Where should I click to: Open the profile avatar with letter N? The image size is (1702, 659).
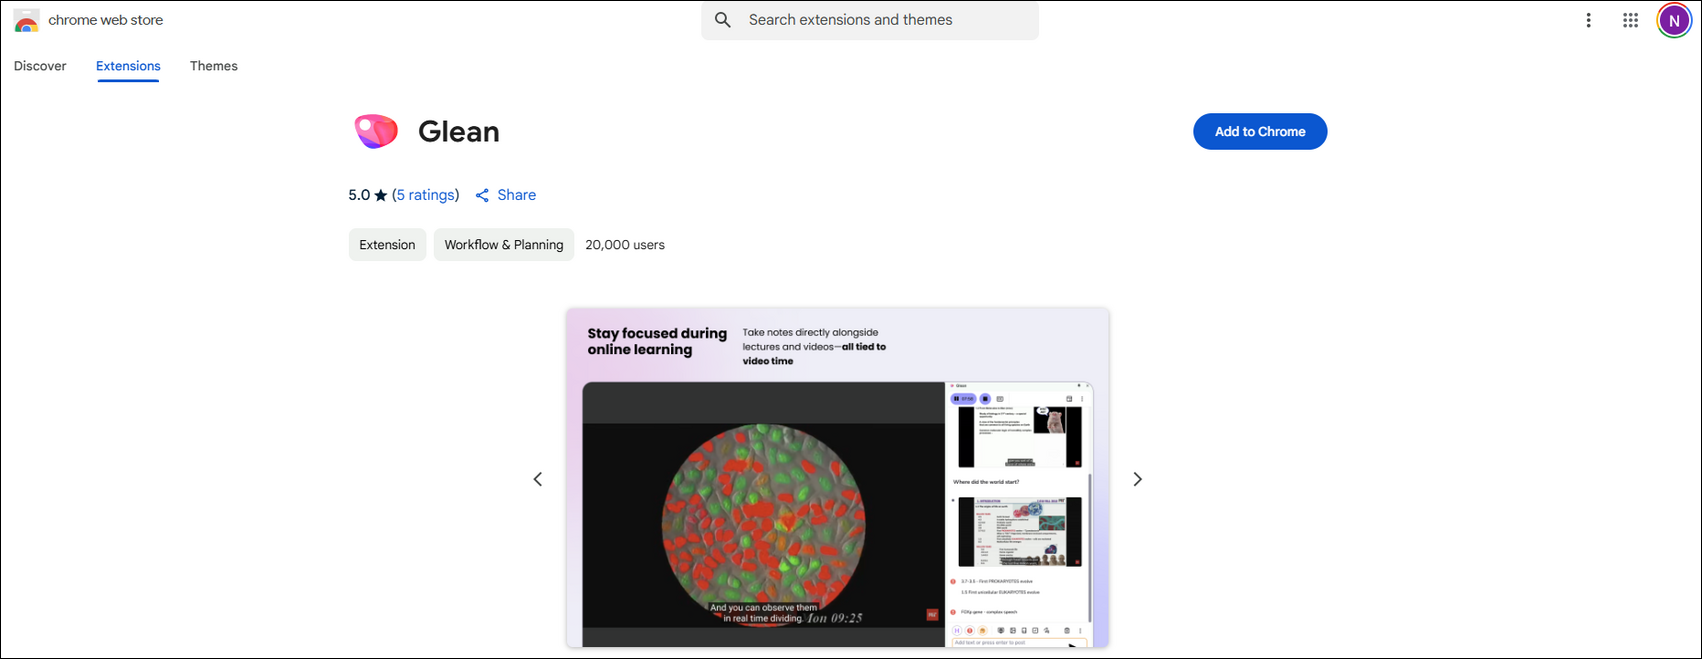click(1674, 20)
